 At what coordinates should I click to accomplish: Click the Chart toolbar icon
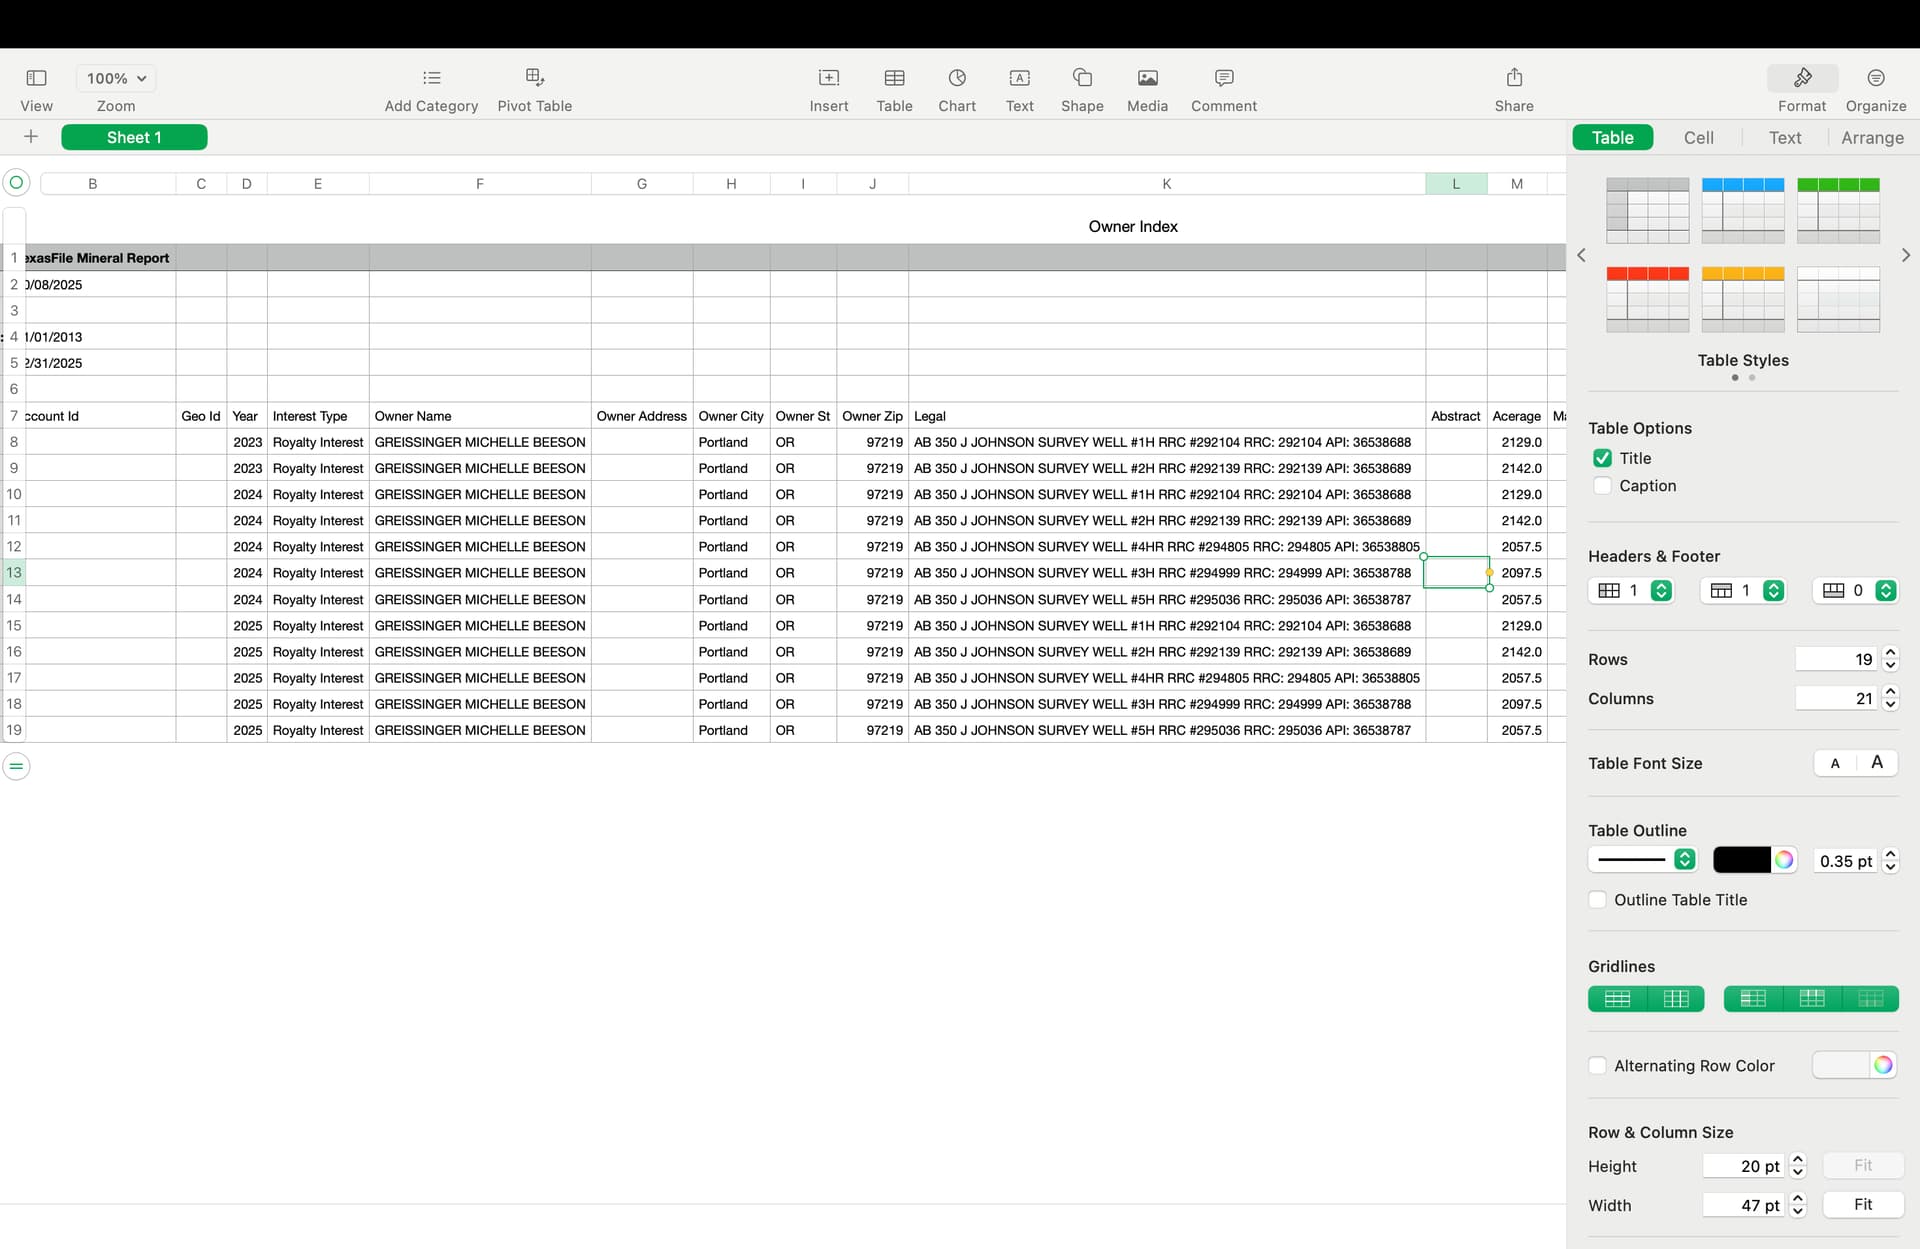tap(956, 78)
